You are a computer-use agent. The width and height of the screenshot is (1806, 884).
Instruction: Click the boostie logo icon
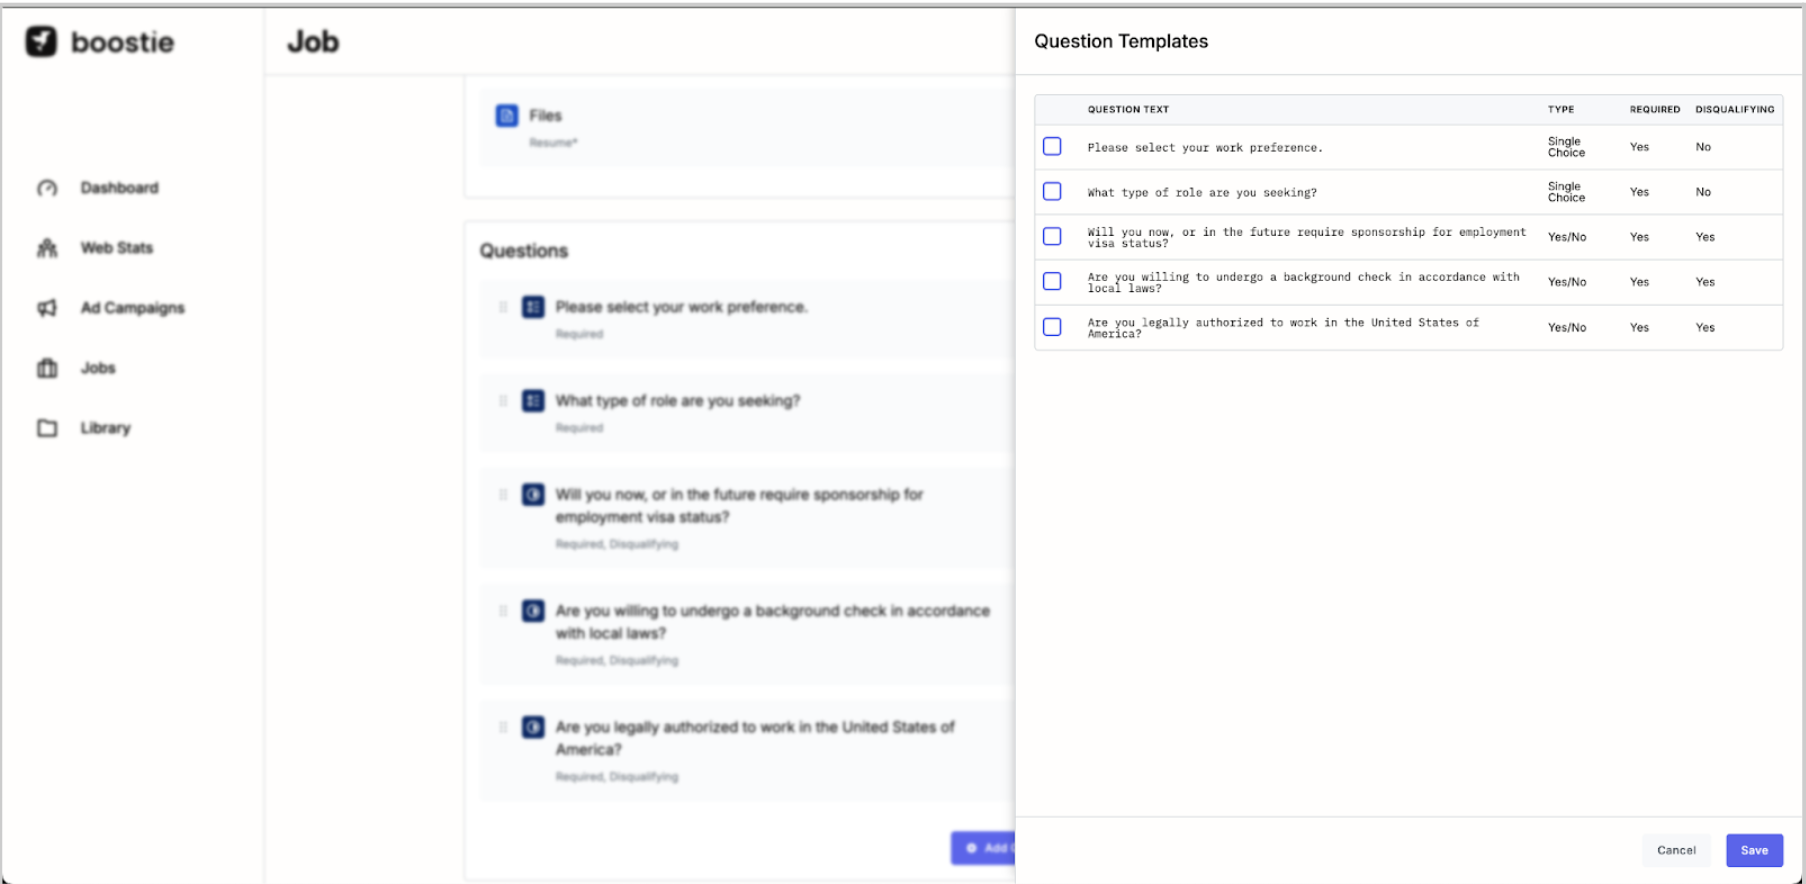click(x=41, y=41)
